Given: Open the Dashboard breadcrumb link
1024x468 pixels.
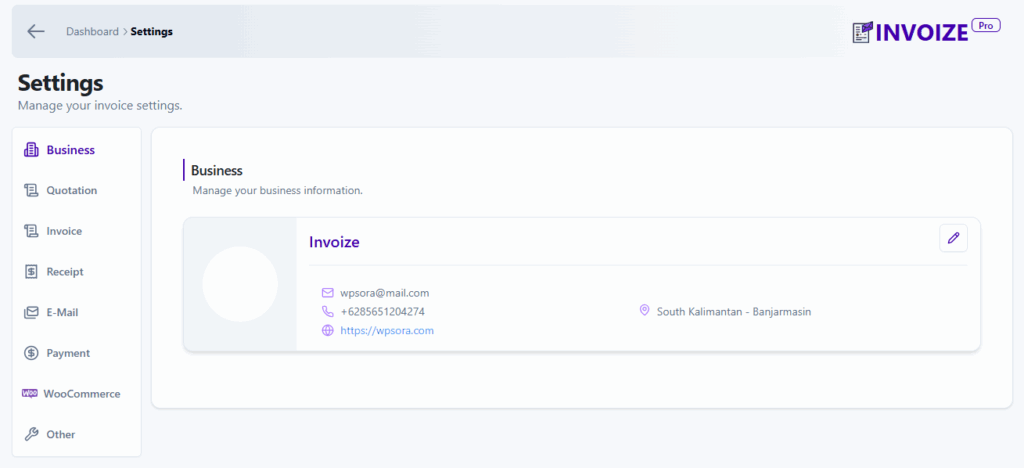Looking at the screenshot, I should pyautogui.click(x=92, y=31).
